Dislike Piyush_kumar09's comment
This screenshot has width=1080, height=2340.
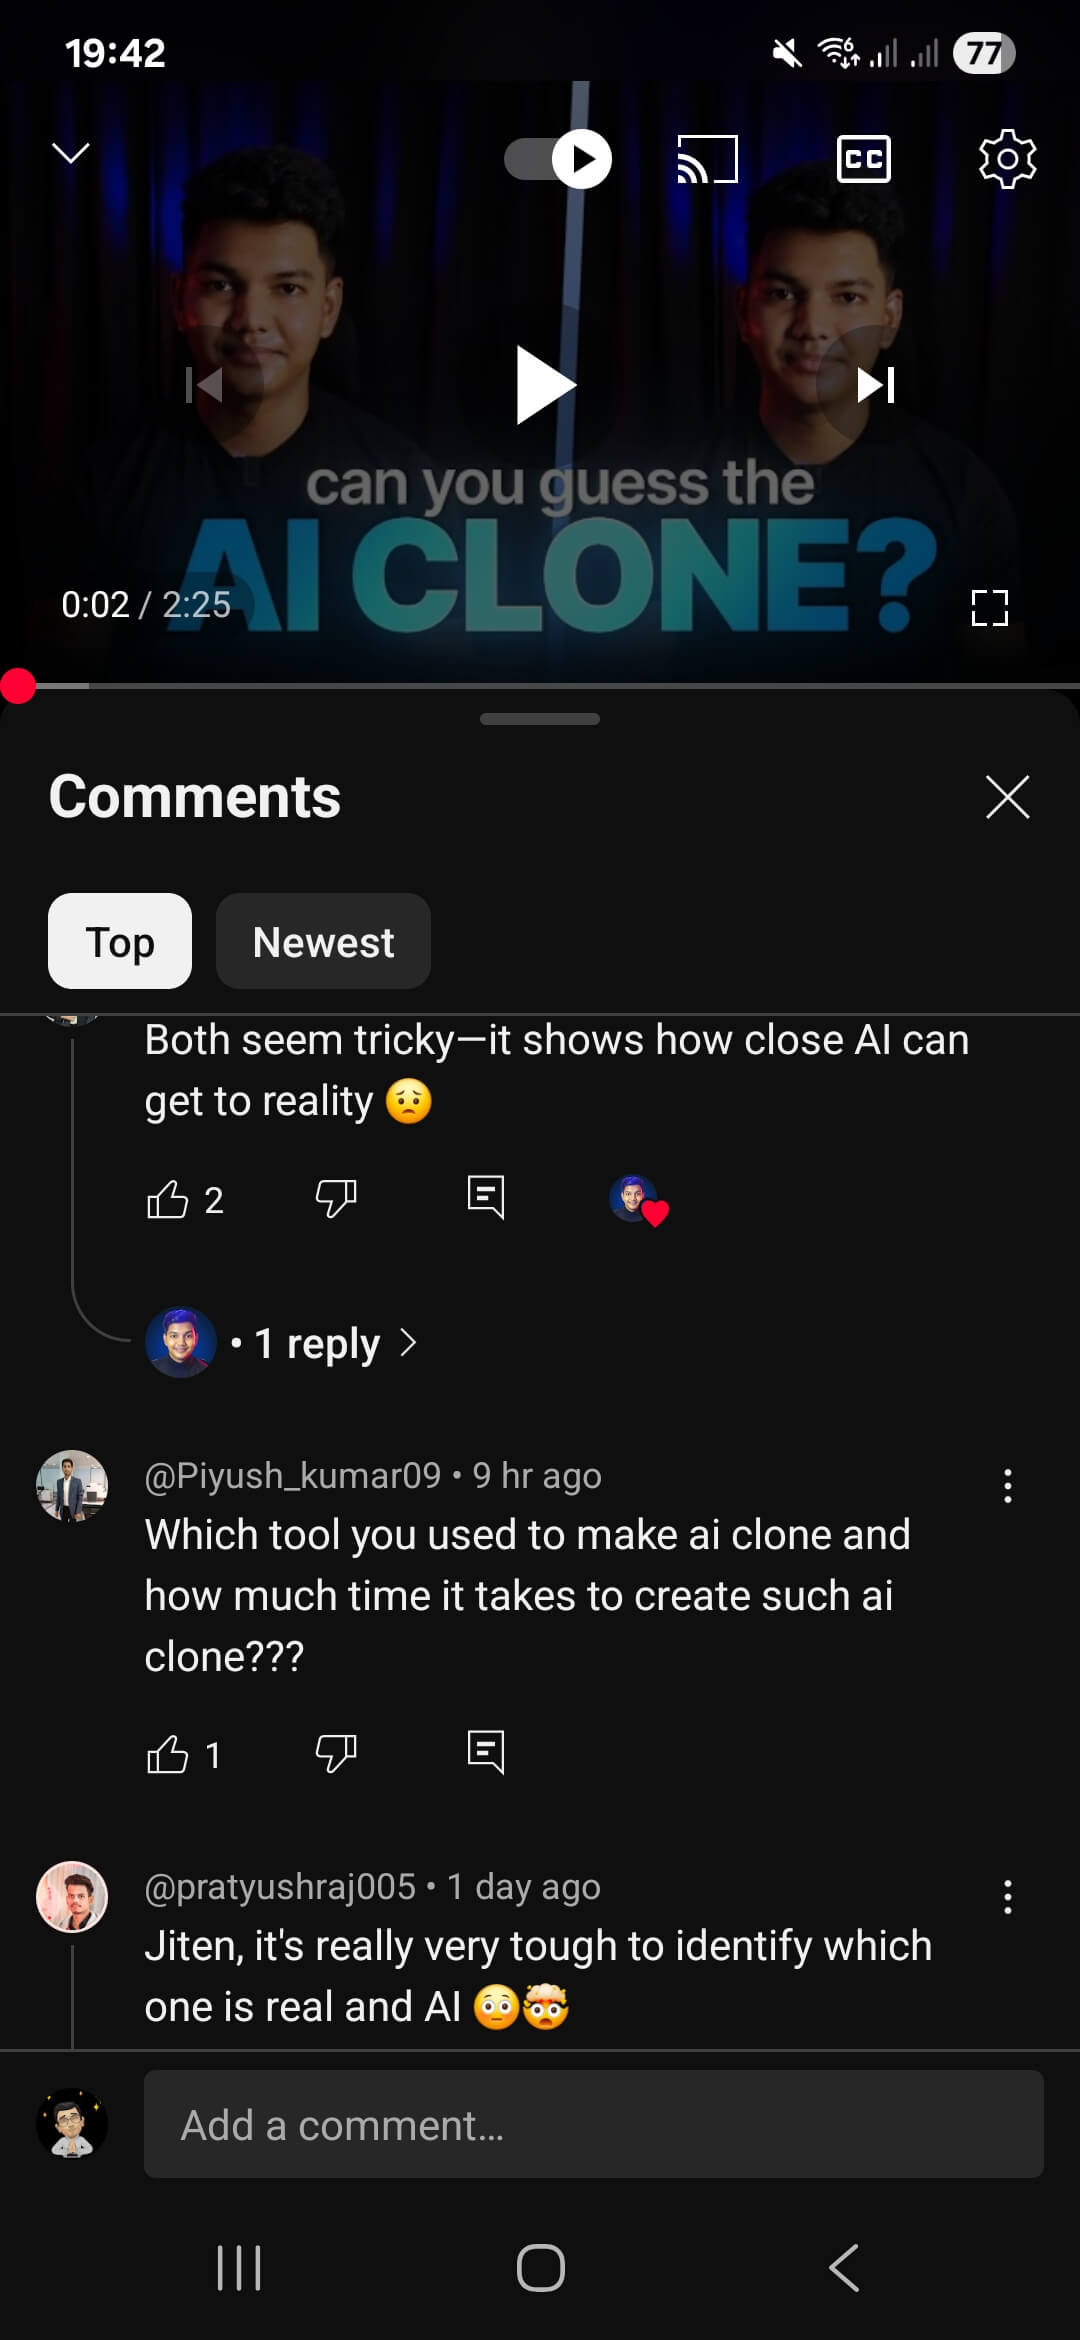pos(336,1753)
